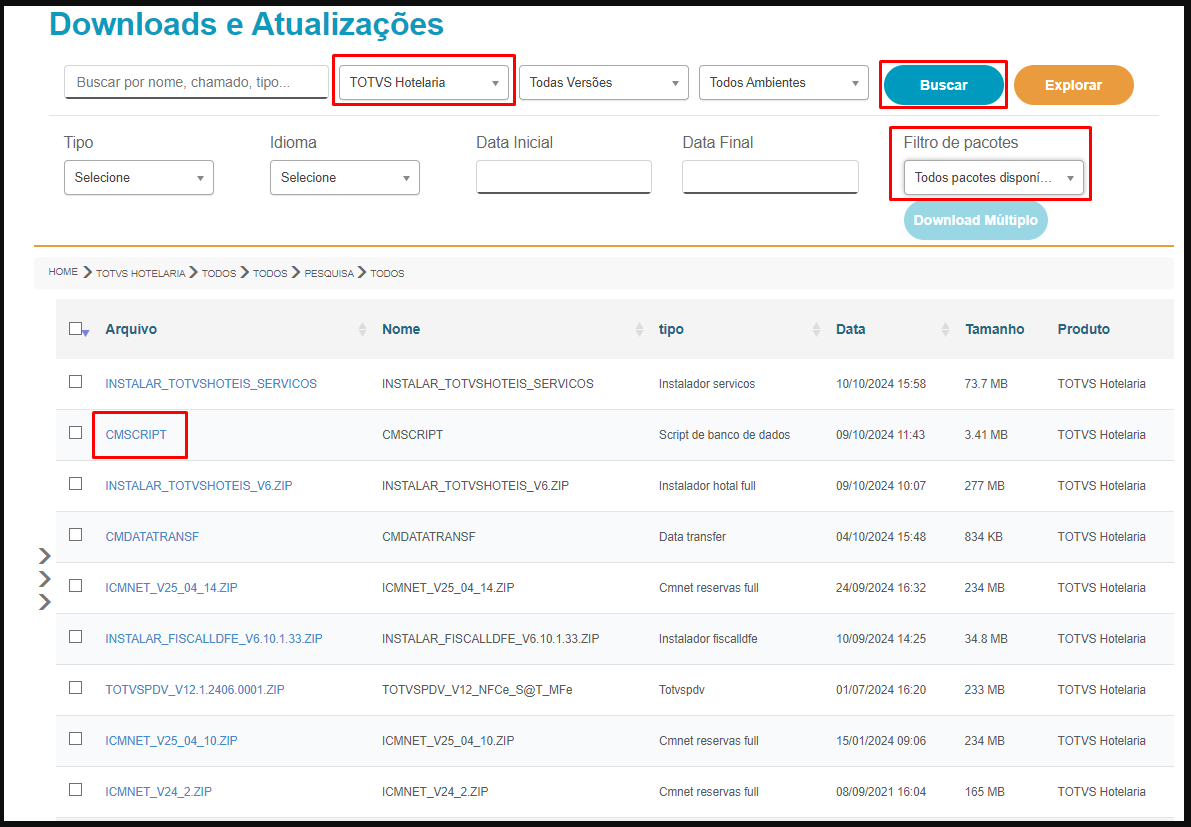Check the INSTALAR_TOTVSHOTEIS_SERVICOS row checkbox

[75, 381]
